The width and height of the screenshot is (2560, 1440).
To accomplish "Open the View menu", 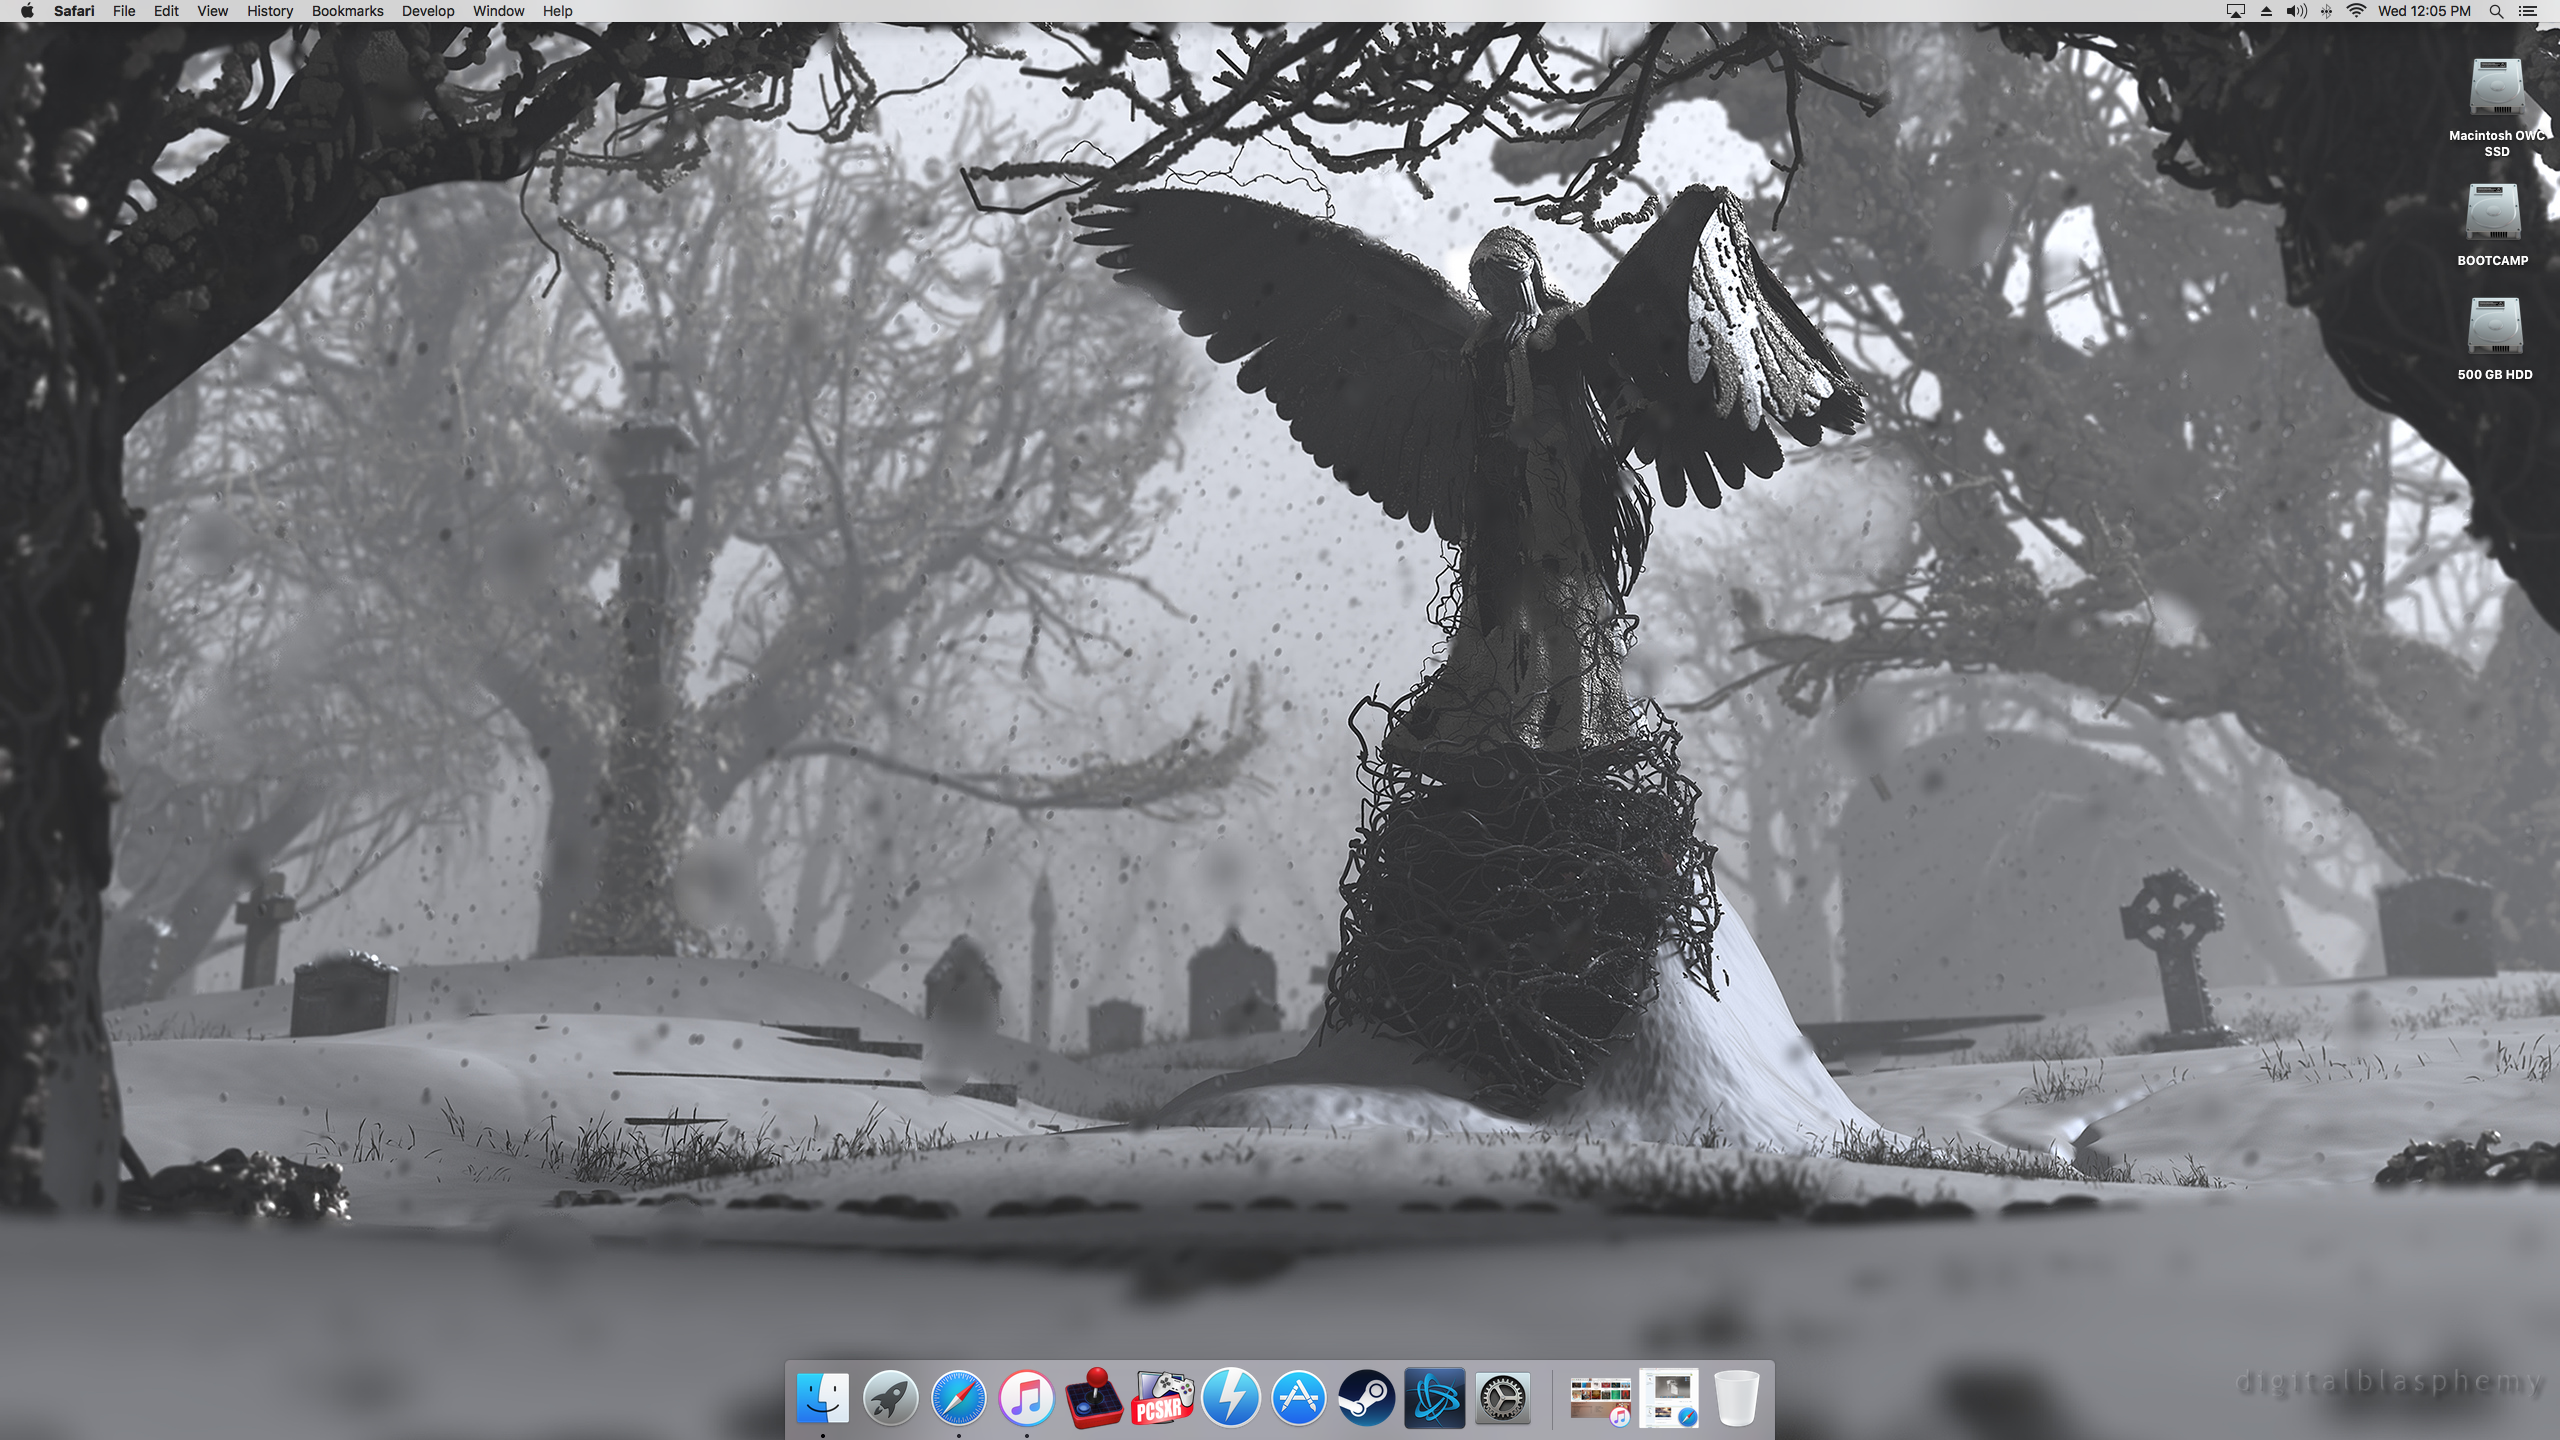I will (212, 11).
